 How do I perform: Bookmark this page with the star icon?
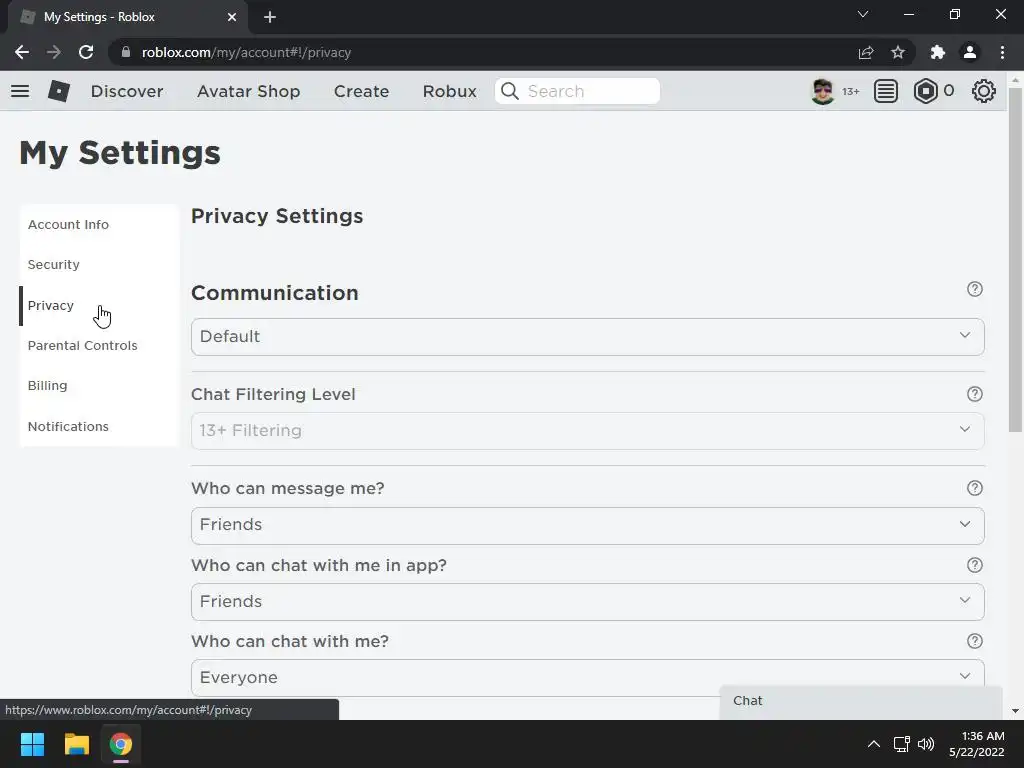point(898,52)
